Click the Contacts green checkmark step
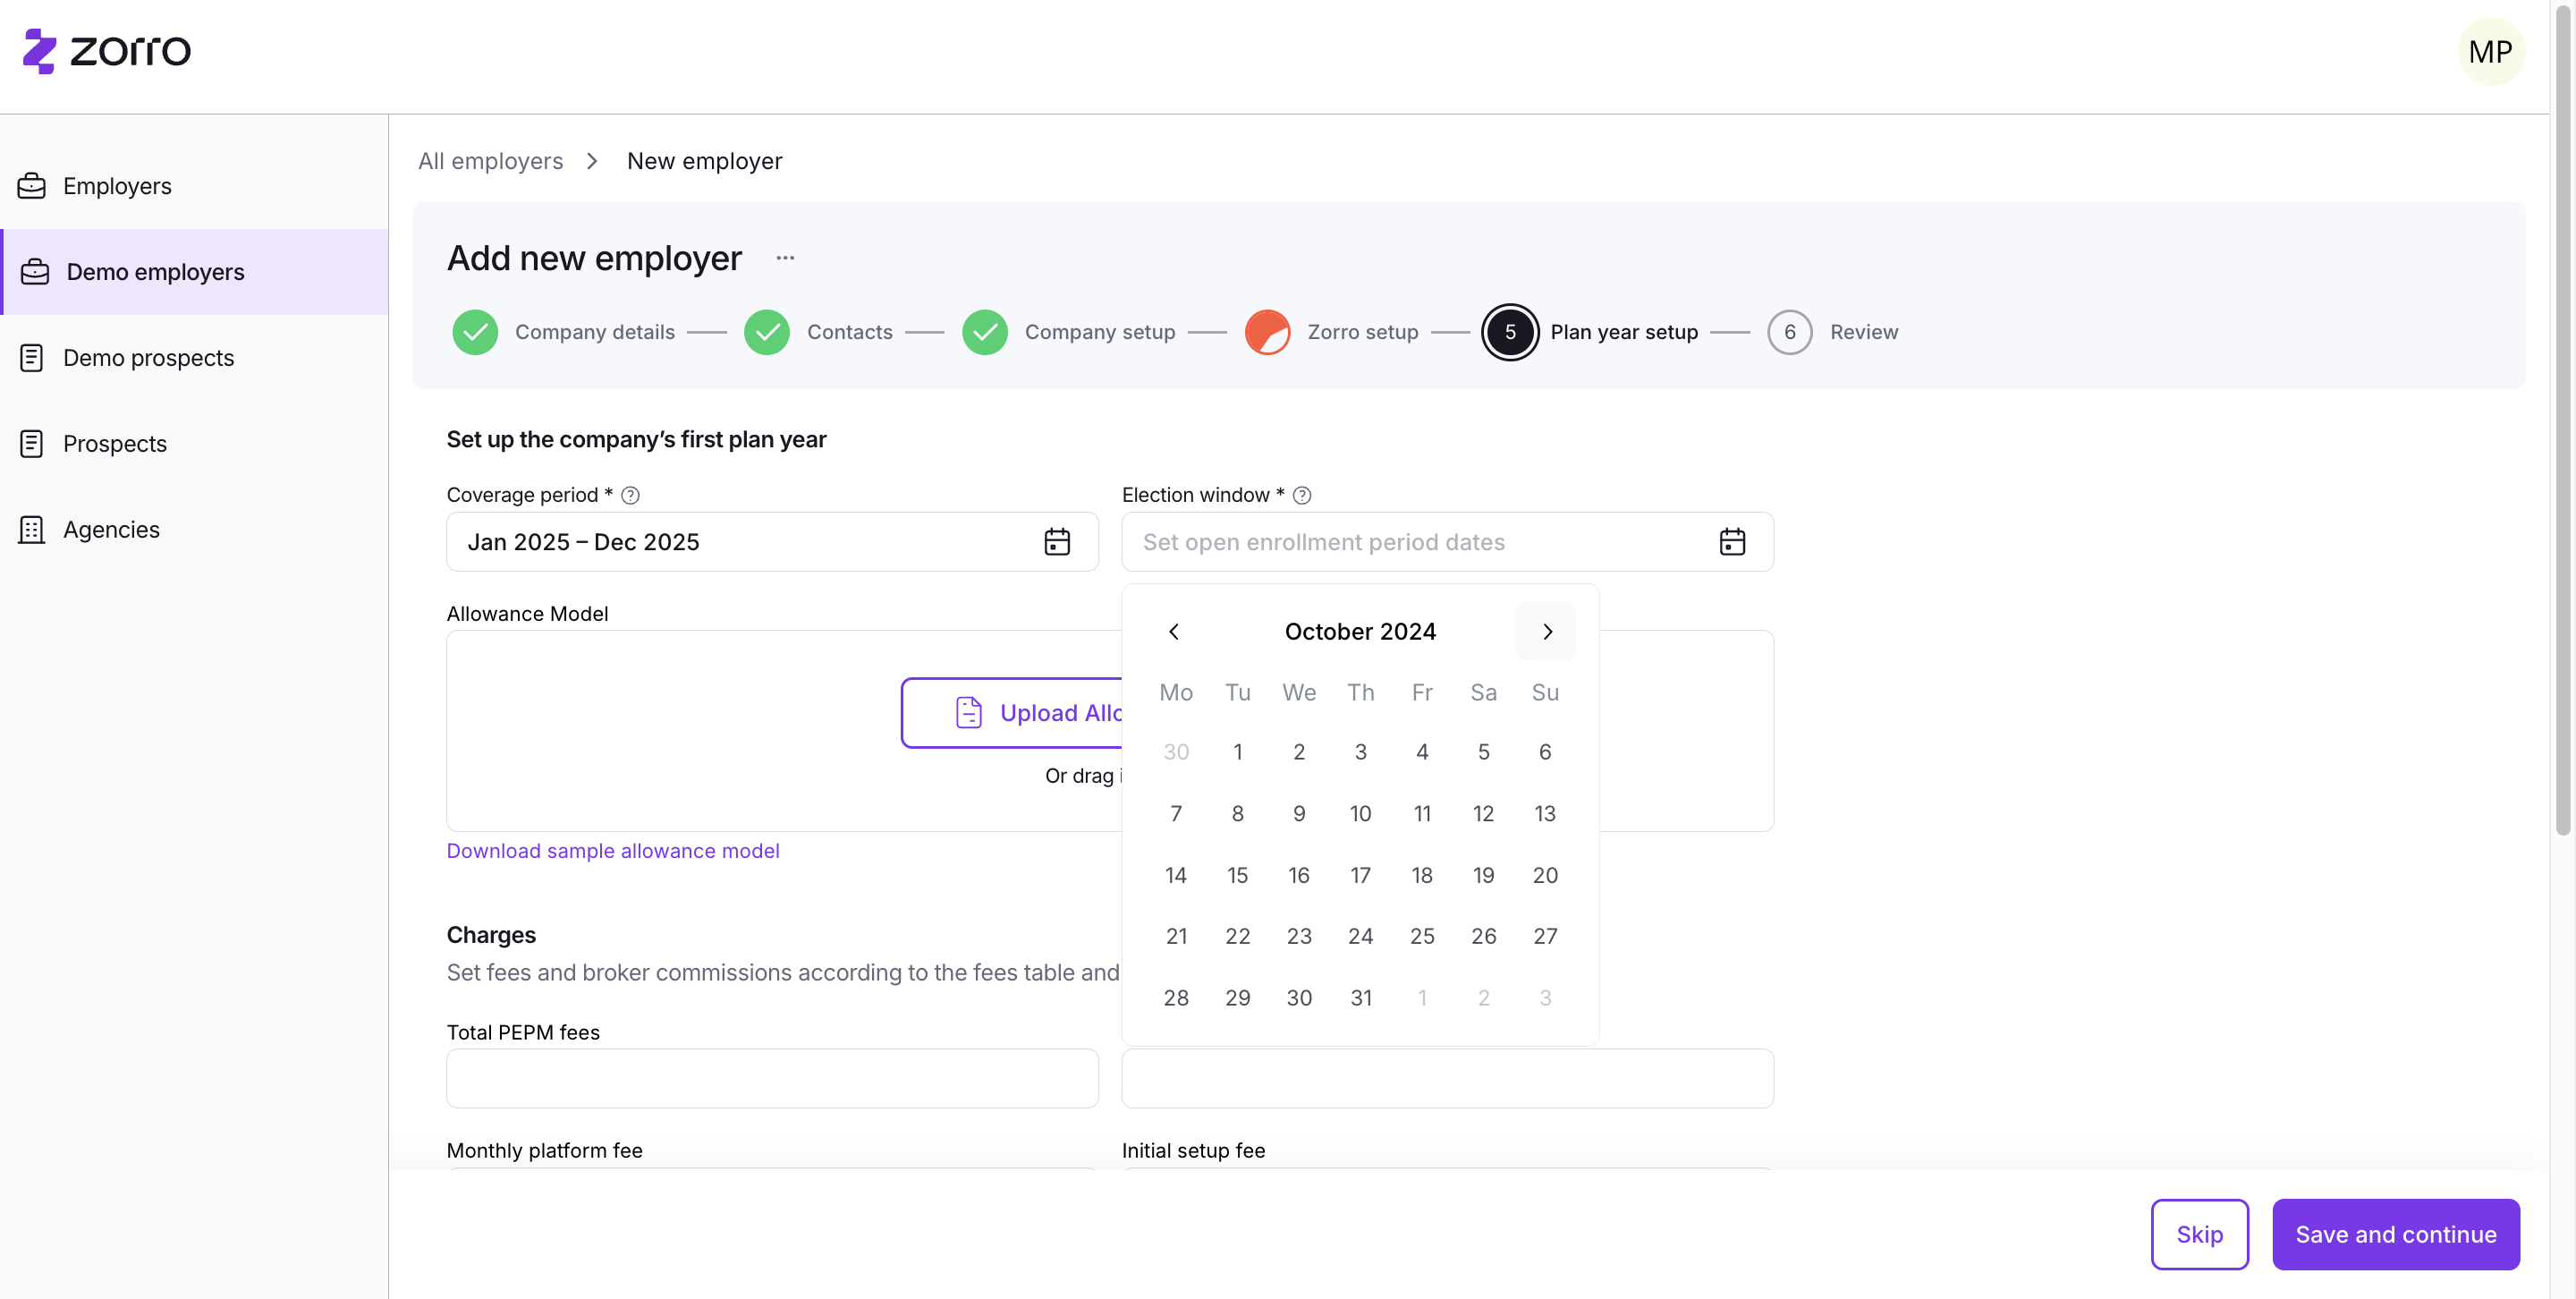This screenshot has height=1299, width=2576. [x=767, y=332]
